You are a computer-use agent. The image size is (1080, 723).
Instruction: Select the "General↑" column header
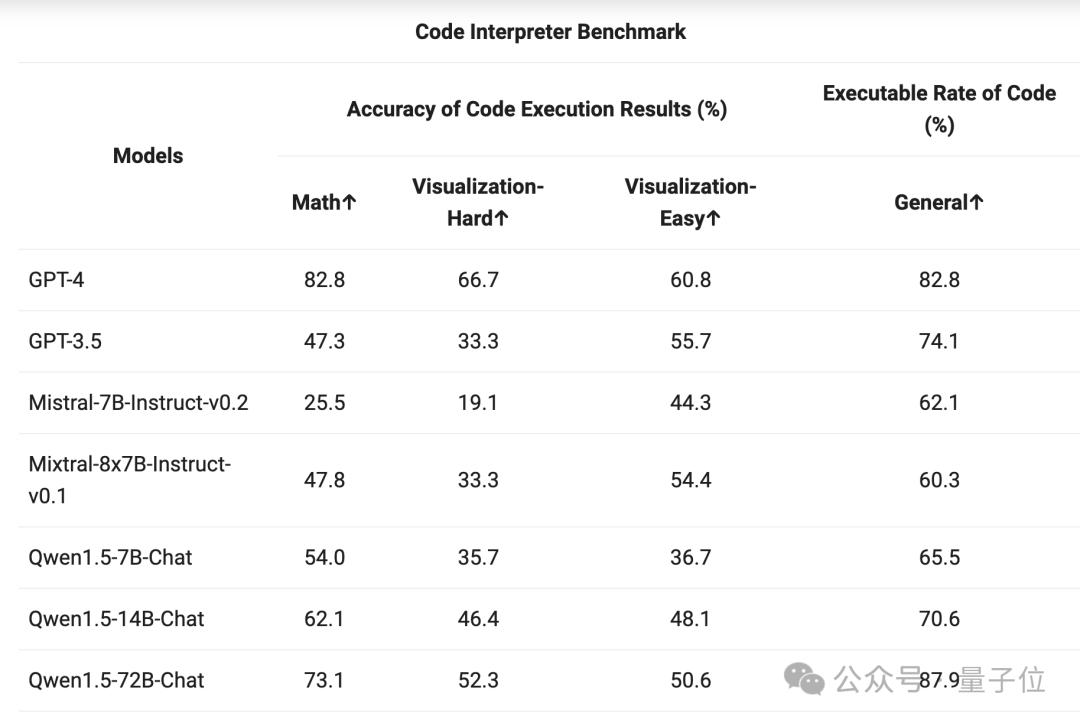[x=939, y=202]
